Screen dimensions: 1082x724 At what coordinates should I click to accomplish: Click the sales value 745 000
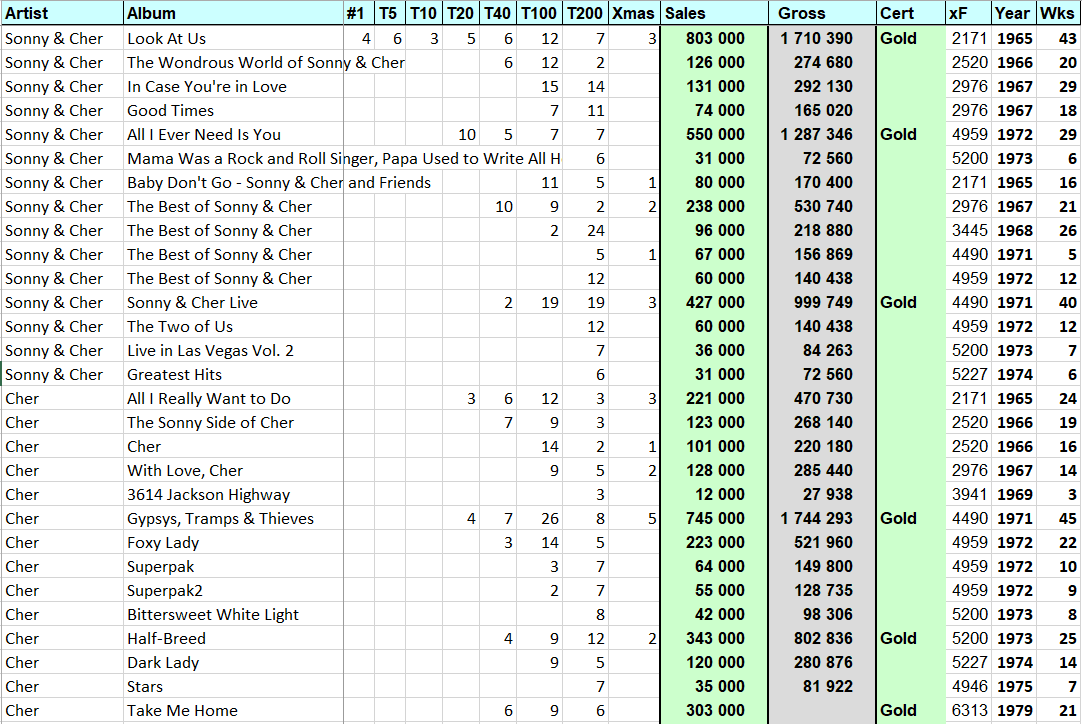tap(714, 518)
